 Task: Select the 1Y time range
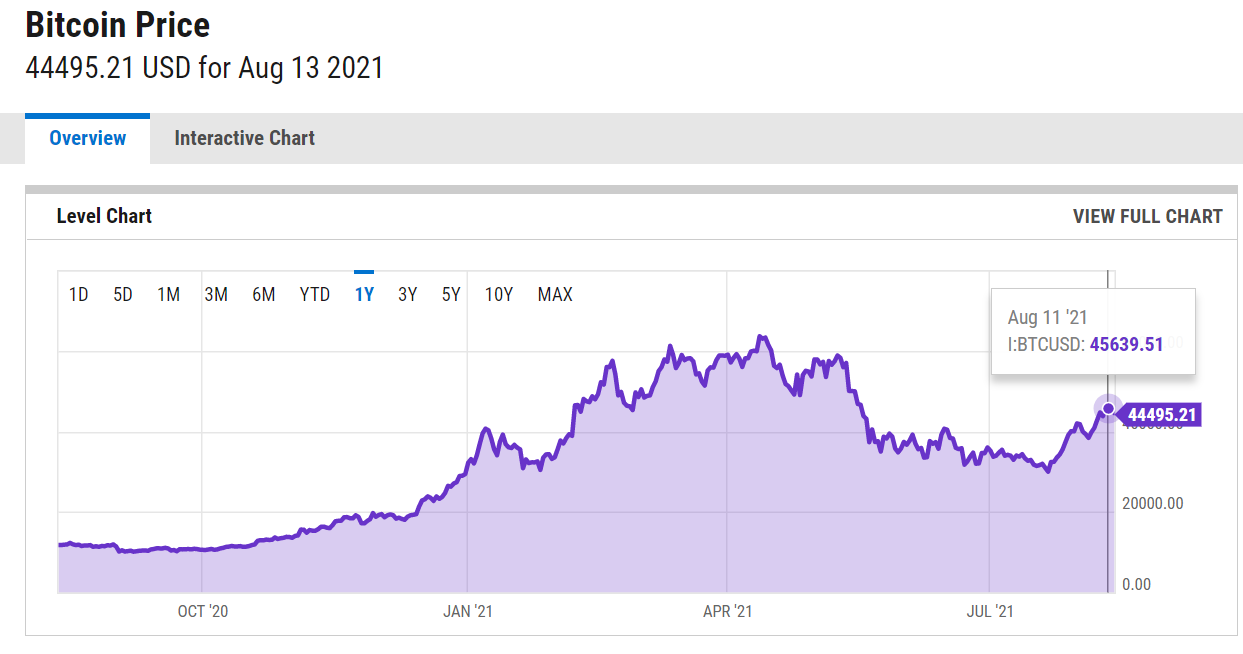pyautogui.click(x=364, y=294)
